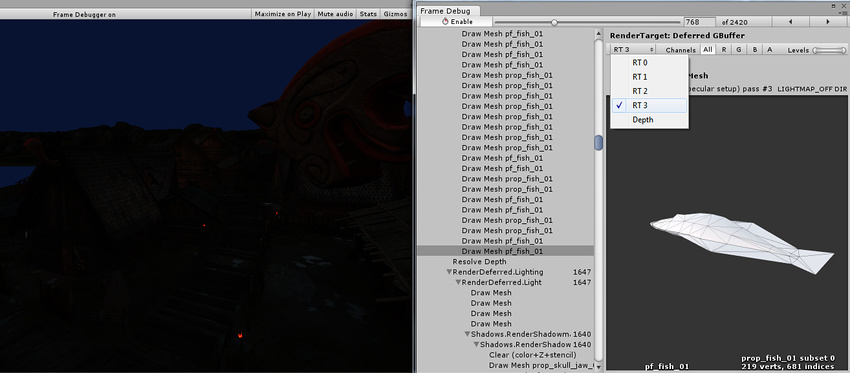Collapse the RenderDeferred.Light node
Screen dimensions: 850x373
[458, 282]
